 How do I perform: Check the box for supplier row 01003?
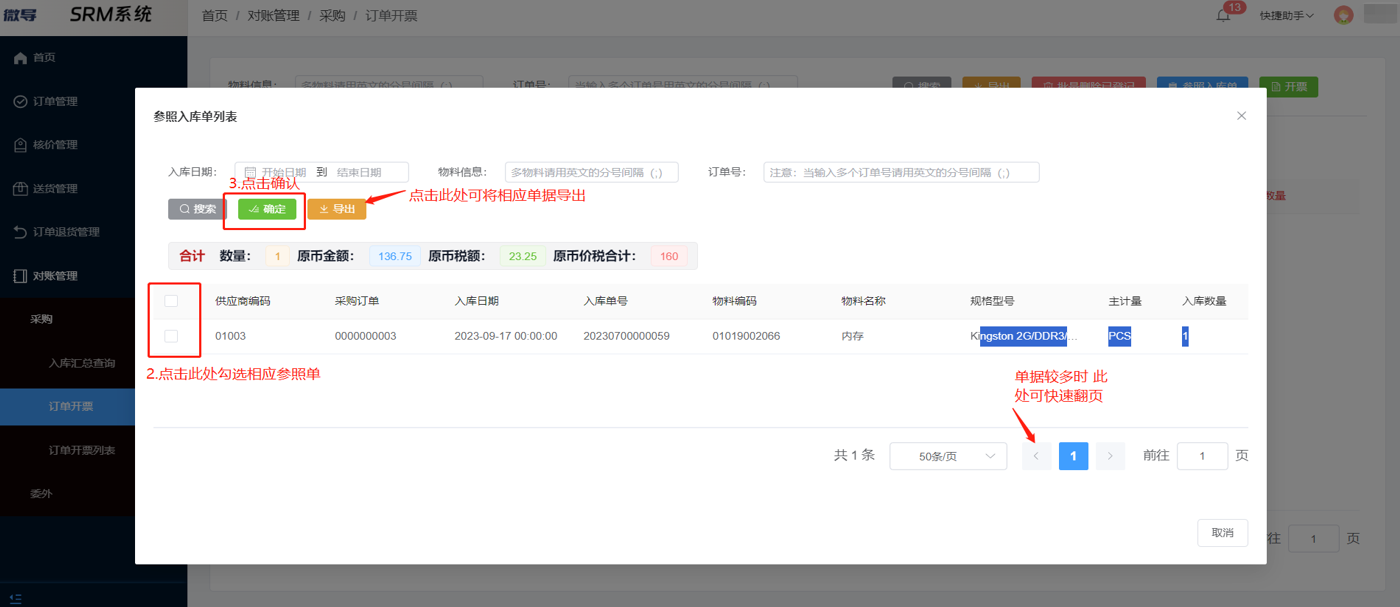[171, 336]
